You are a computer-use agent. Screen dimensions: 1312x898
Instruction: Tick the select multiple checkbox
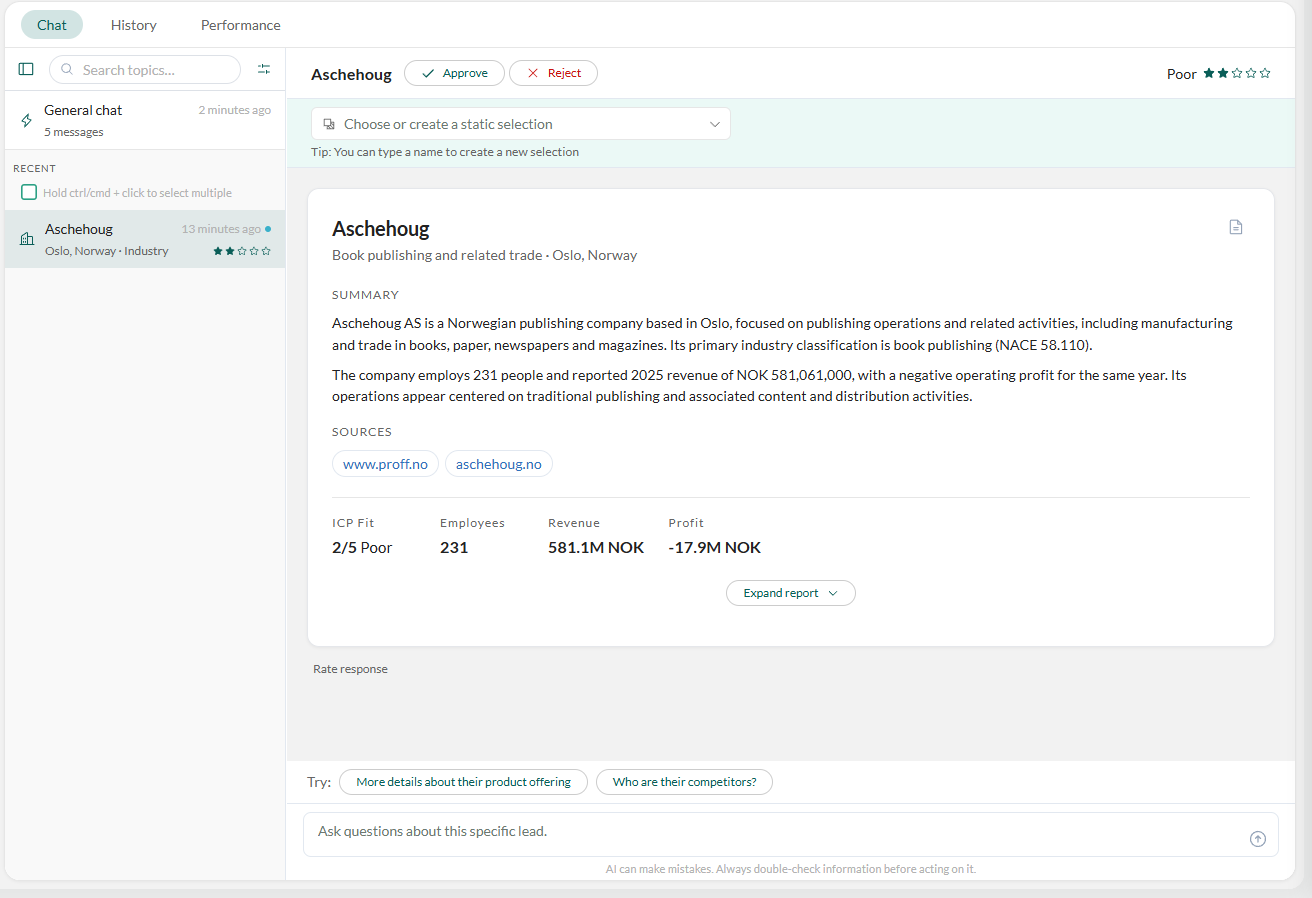[x=29, y=192]
